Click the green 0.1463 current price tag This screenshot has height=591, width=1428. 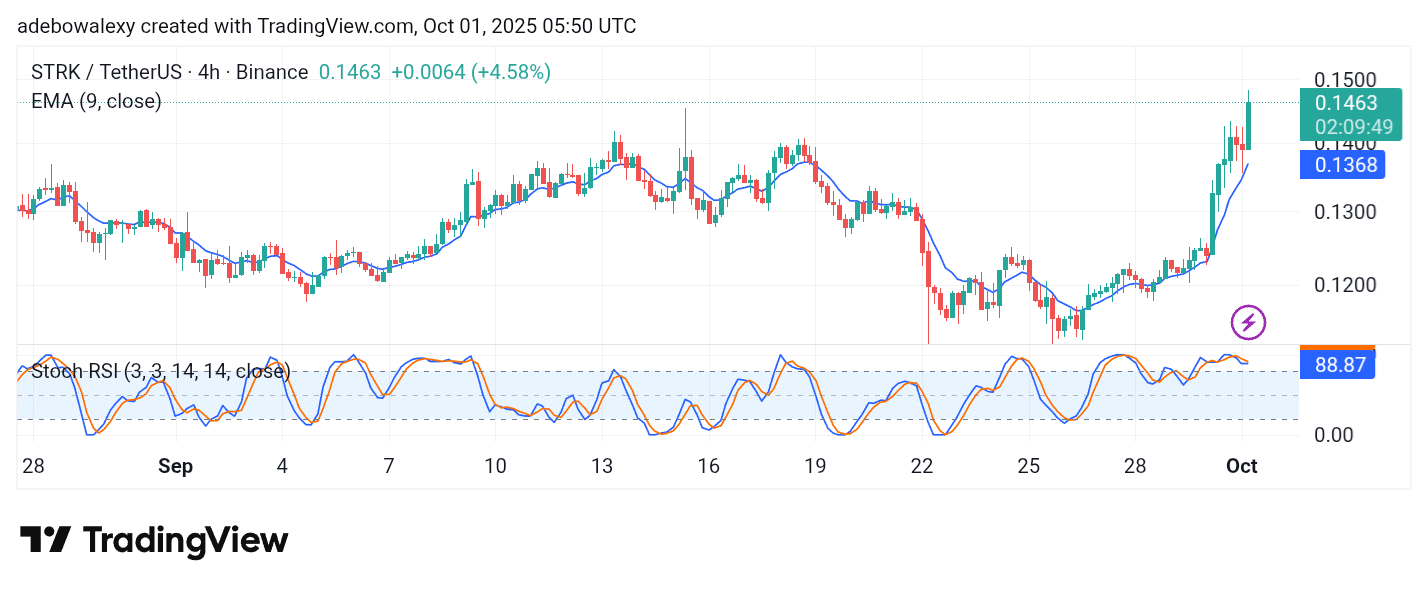(1345, 103)
